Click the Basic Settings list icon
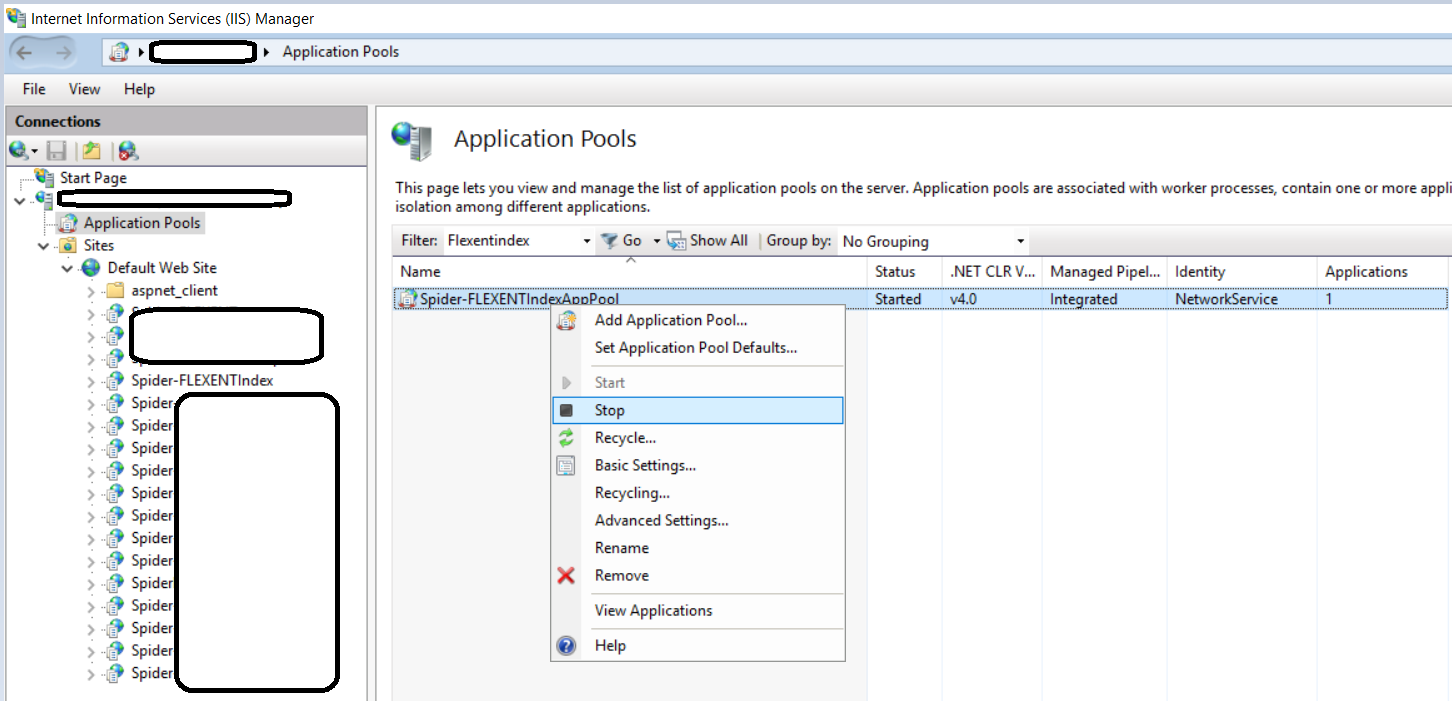The image size is (1452, 701). point(566,465)
